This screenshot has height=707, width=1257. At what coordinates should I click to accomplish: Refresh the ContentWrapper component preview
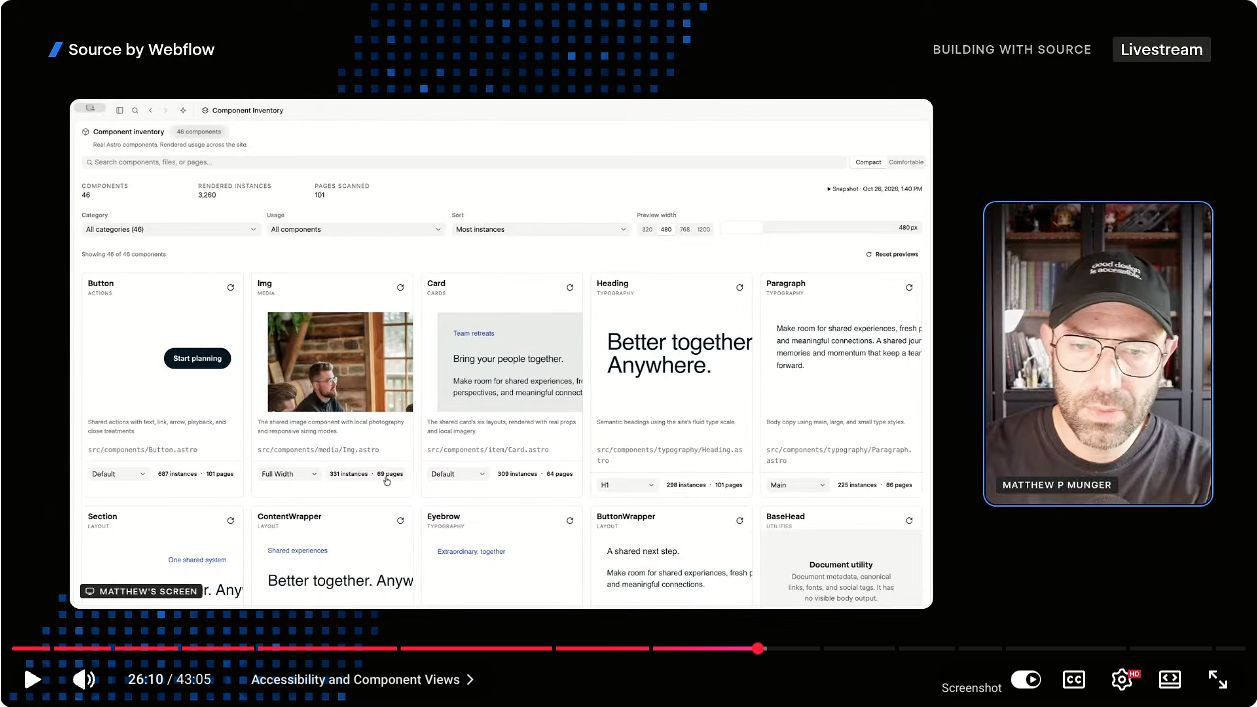pyautogui.click(x=401, y=520)
